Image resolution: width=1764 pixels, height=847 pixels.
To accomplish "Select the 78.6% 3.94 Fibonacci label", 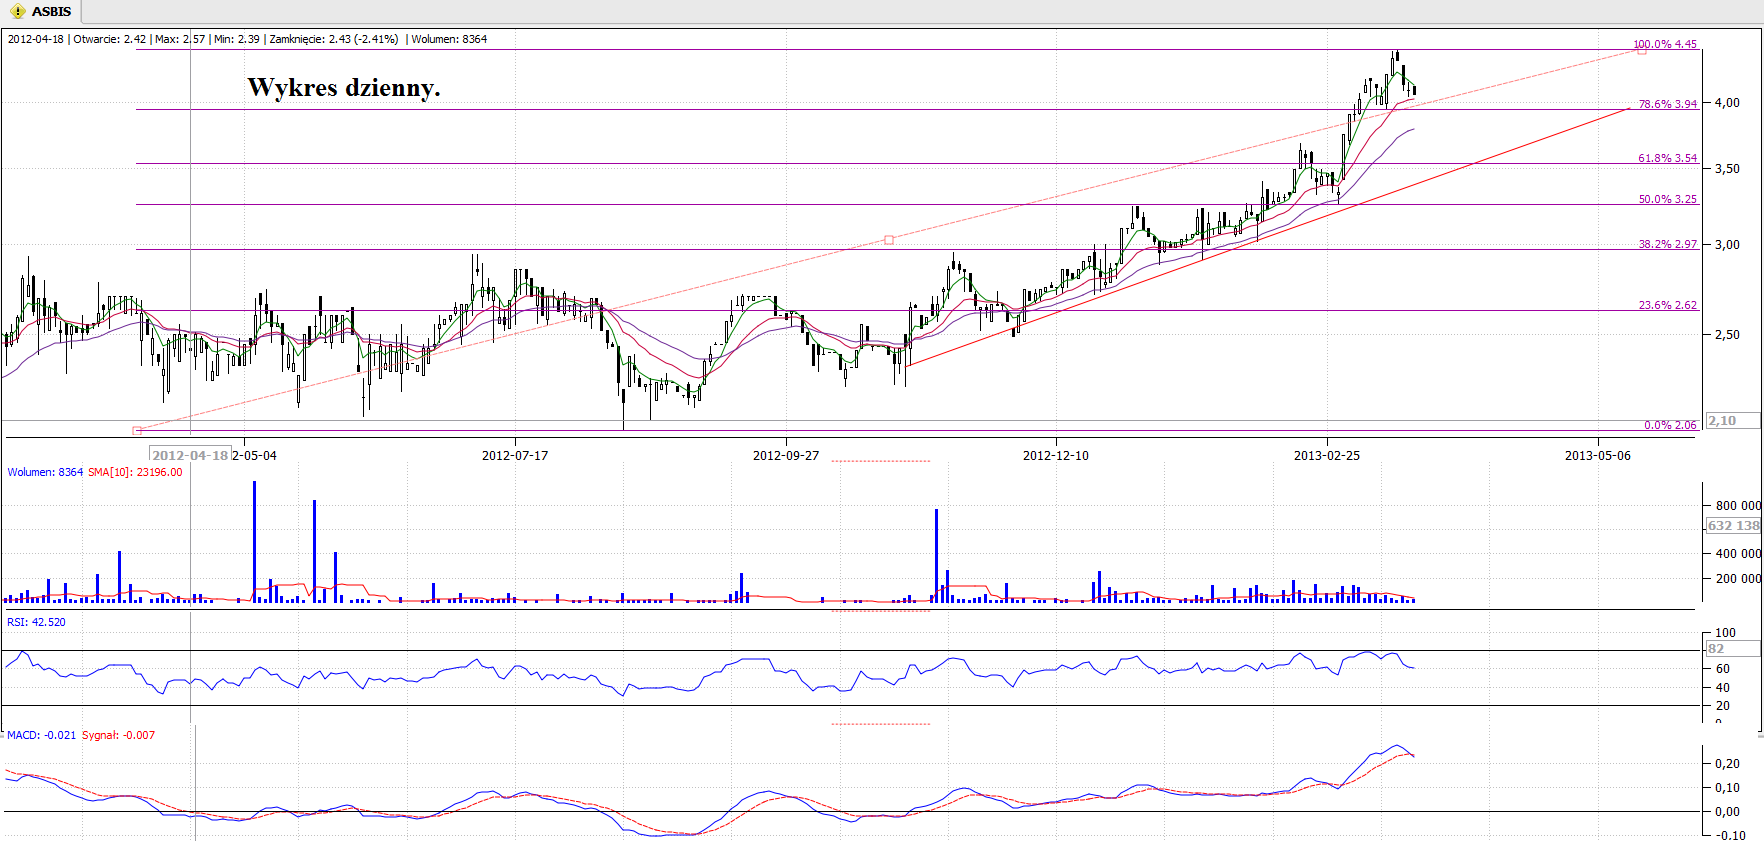I will 1668,104.
